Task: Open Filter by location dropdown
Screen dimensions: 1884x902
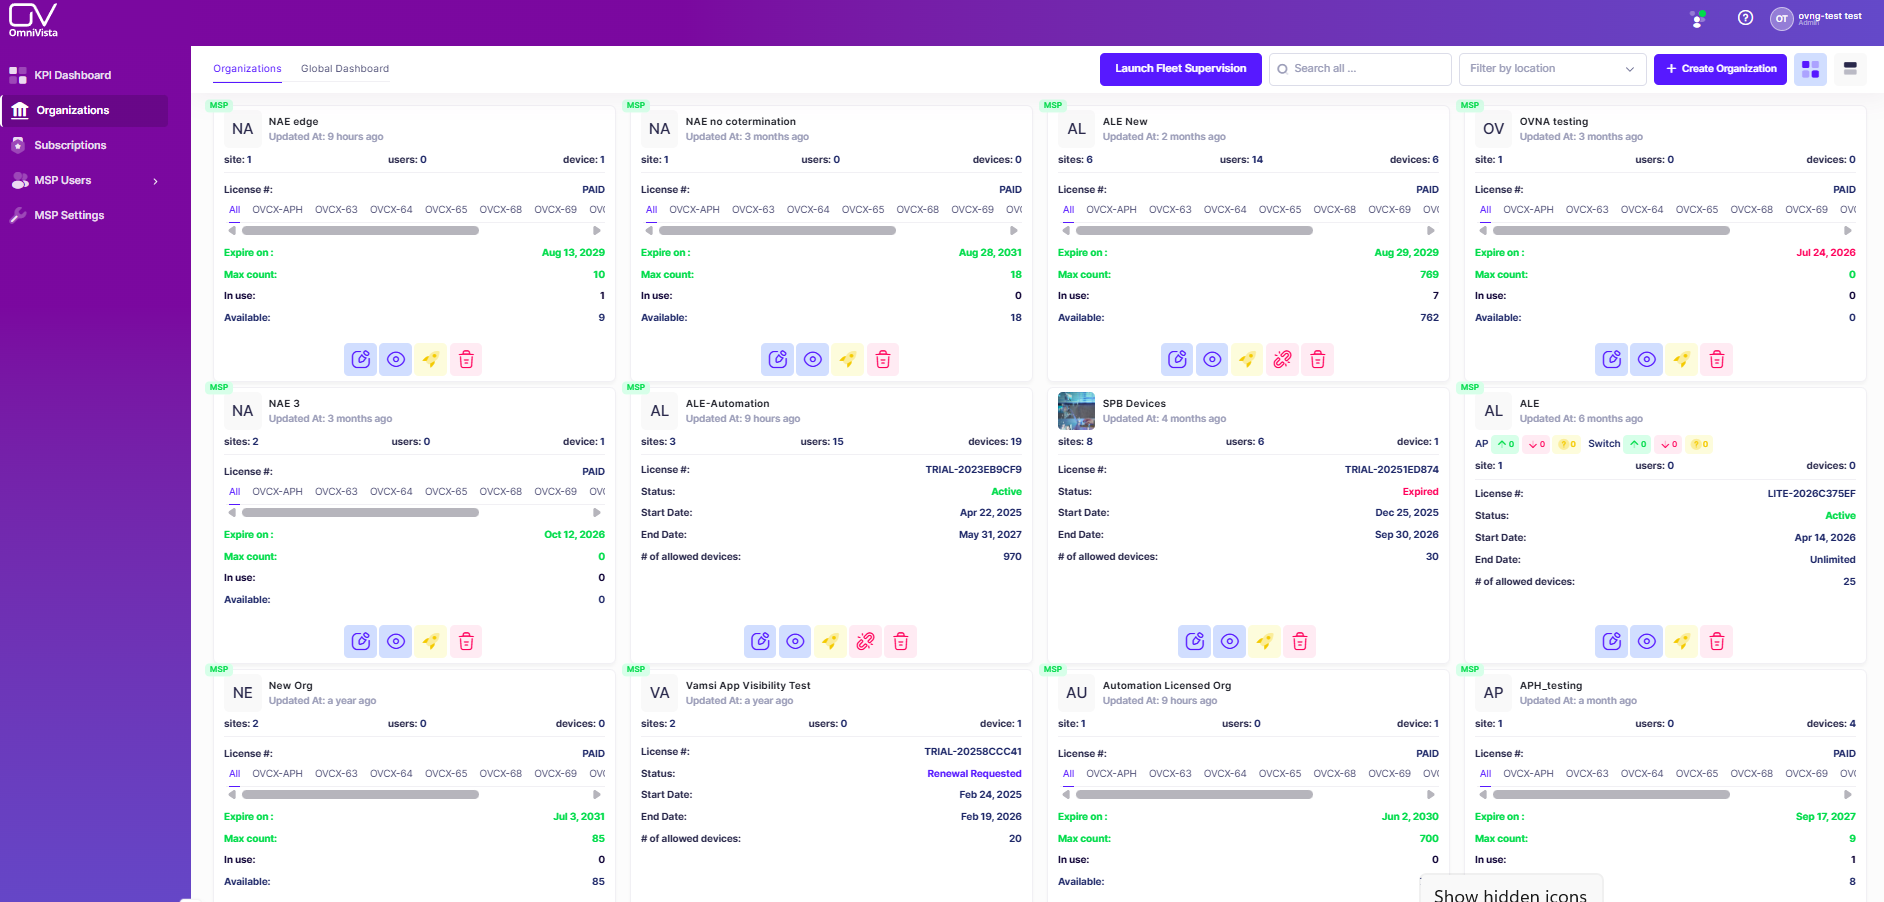Action: [1552, 69]
